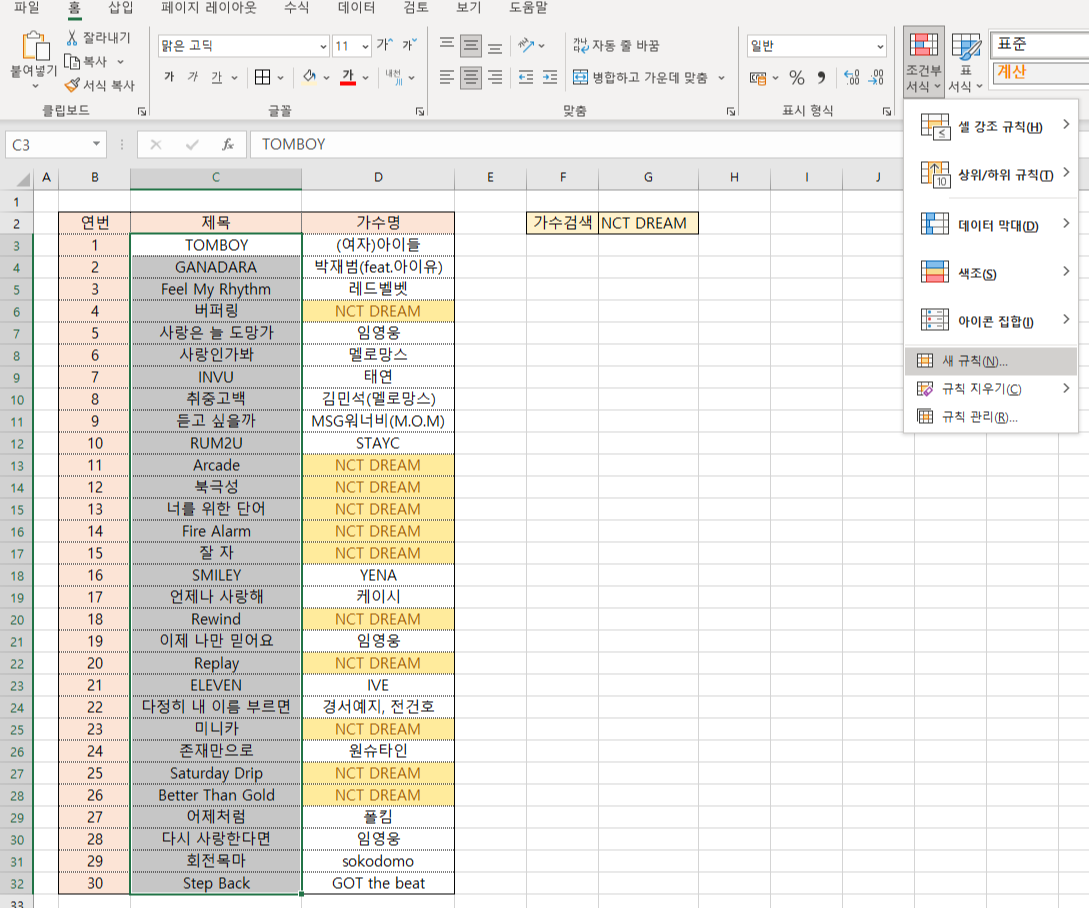Open font group dialog launcher (글꼴)
This screenshot has width=1089, height=908.
coord(419,111)
